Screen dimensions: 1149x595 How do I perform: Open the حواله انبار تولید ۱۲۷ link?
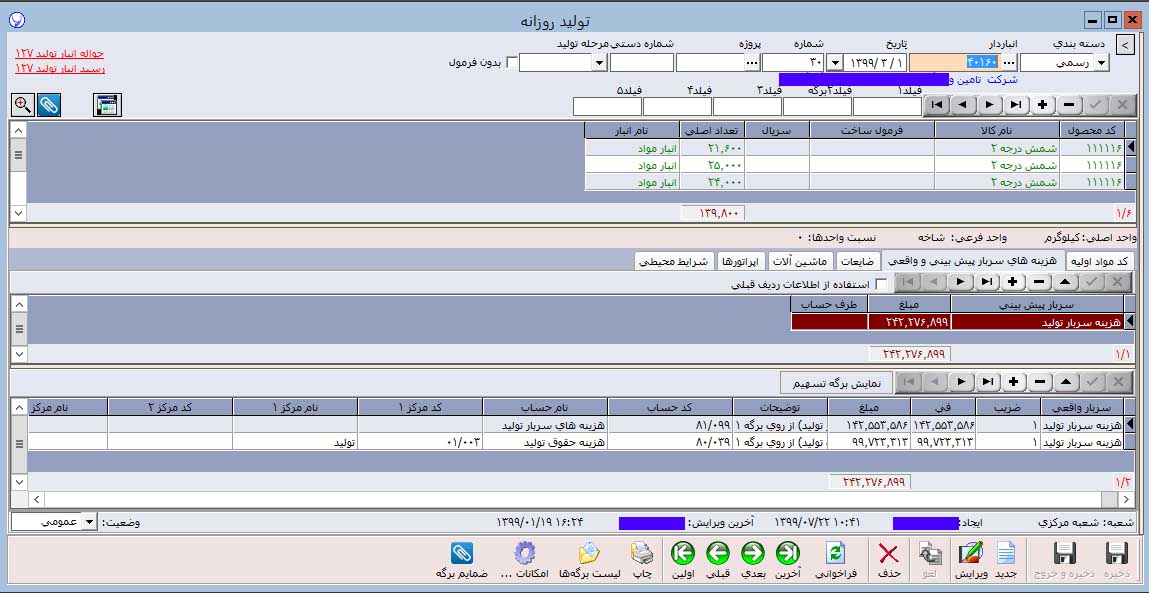pyautogui.click(x=60, y=53)
